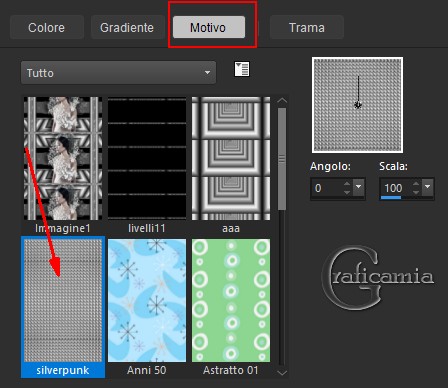Click the silverpunk label text
This screenshot has height=388, width=448.
coord(63,370)
